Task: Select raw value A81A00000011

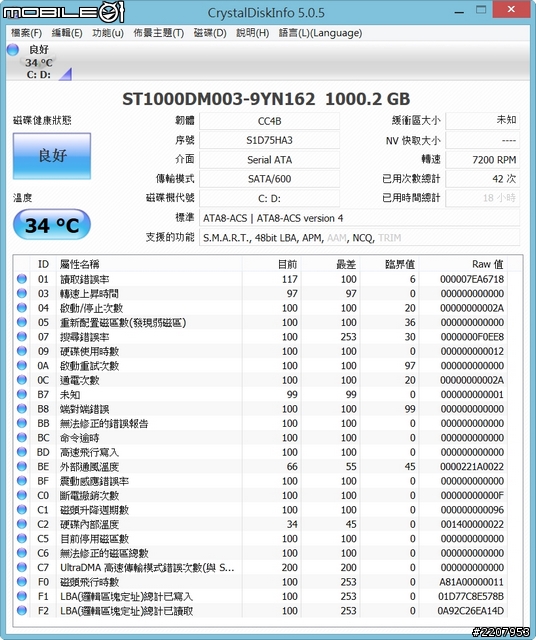Action: click(472, 582)
